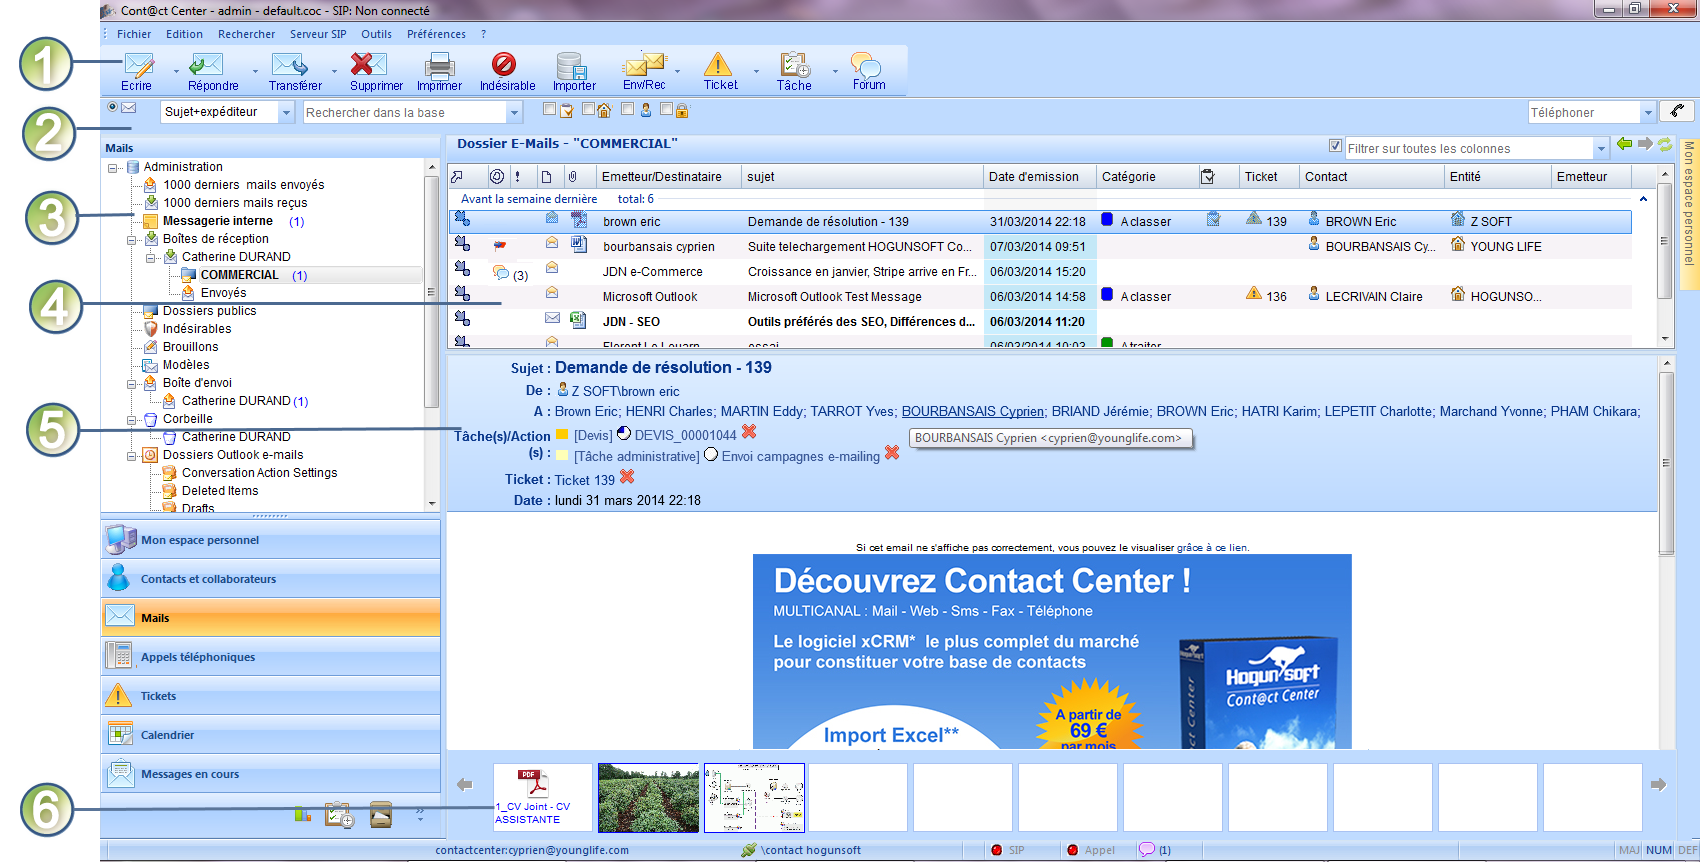1700x862 pixels.
Task: Remove the e-mailing campaign task with its red cross
Action: coord(892,453)
